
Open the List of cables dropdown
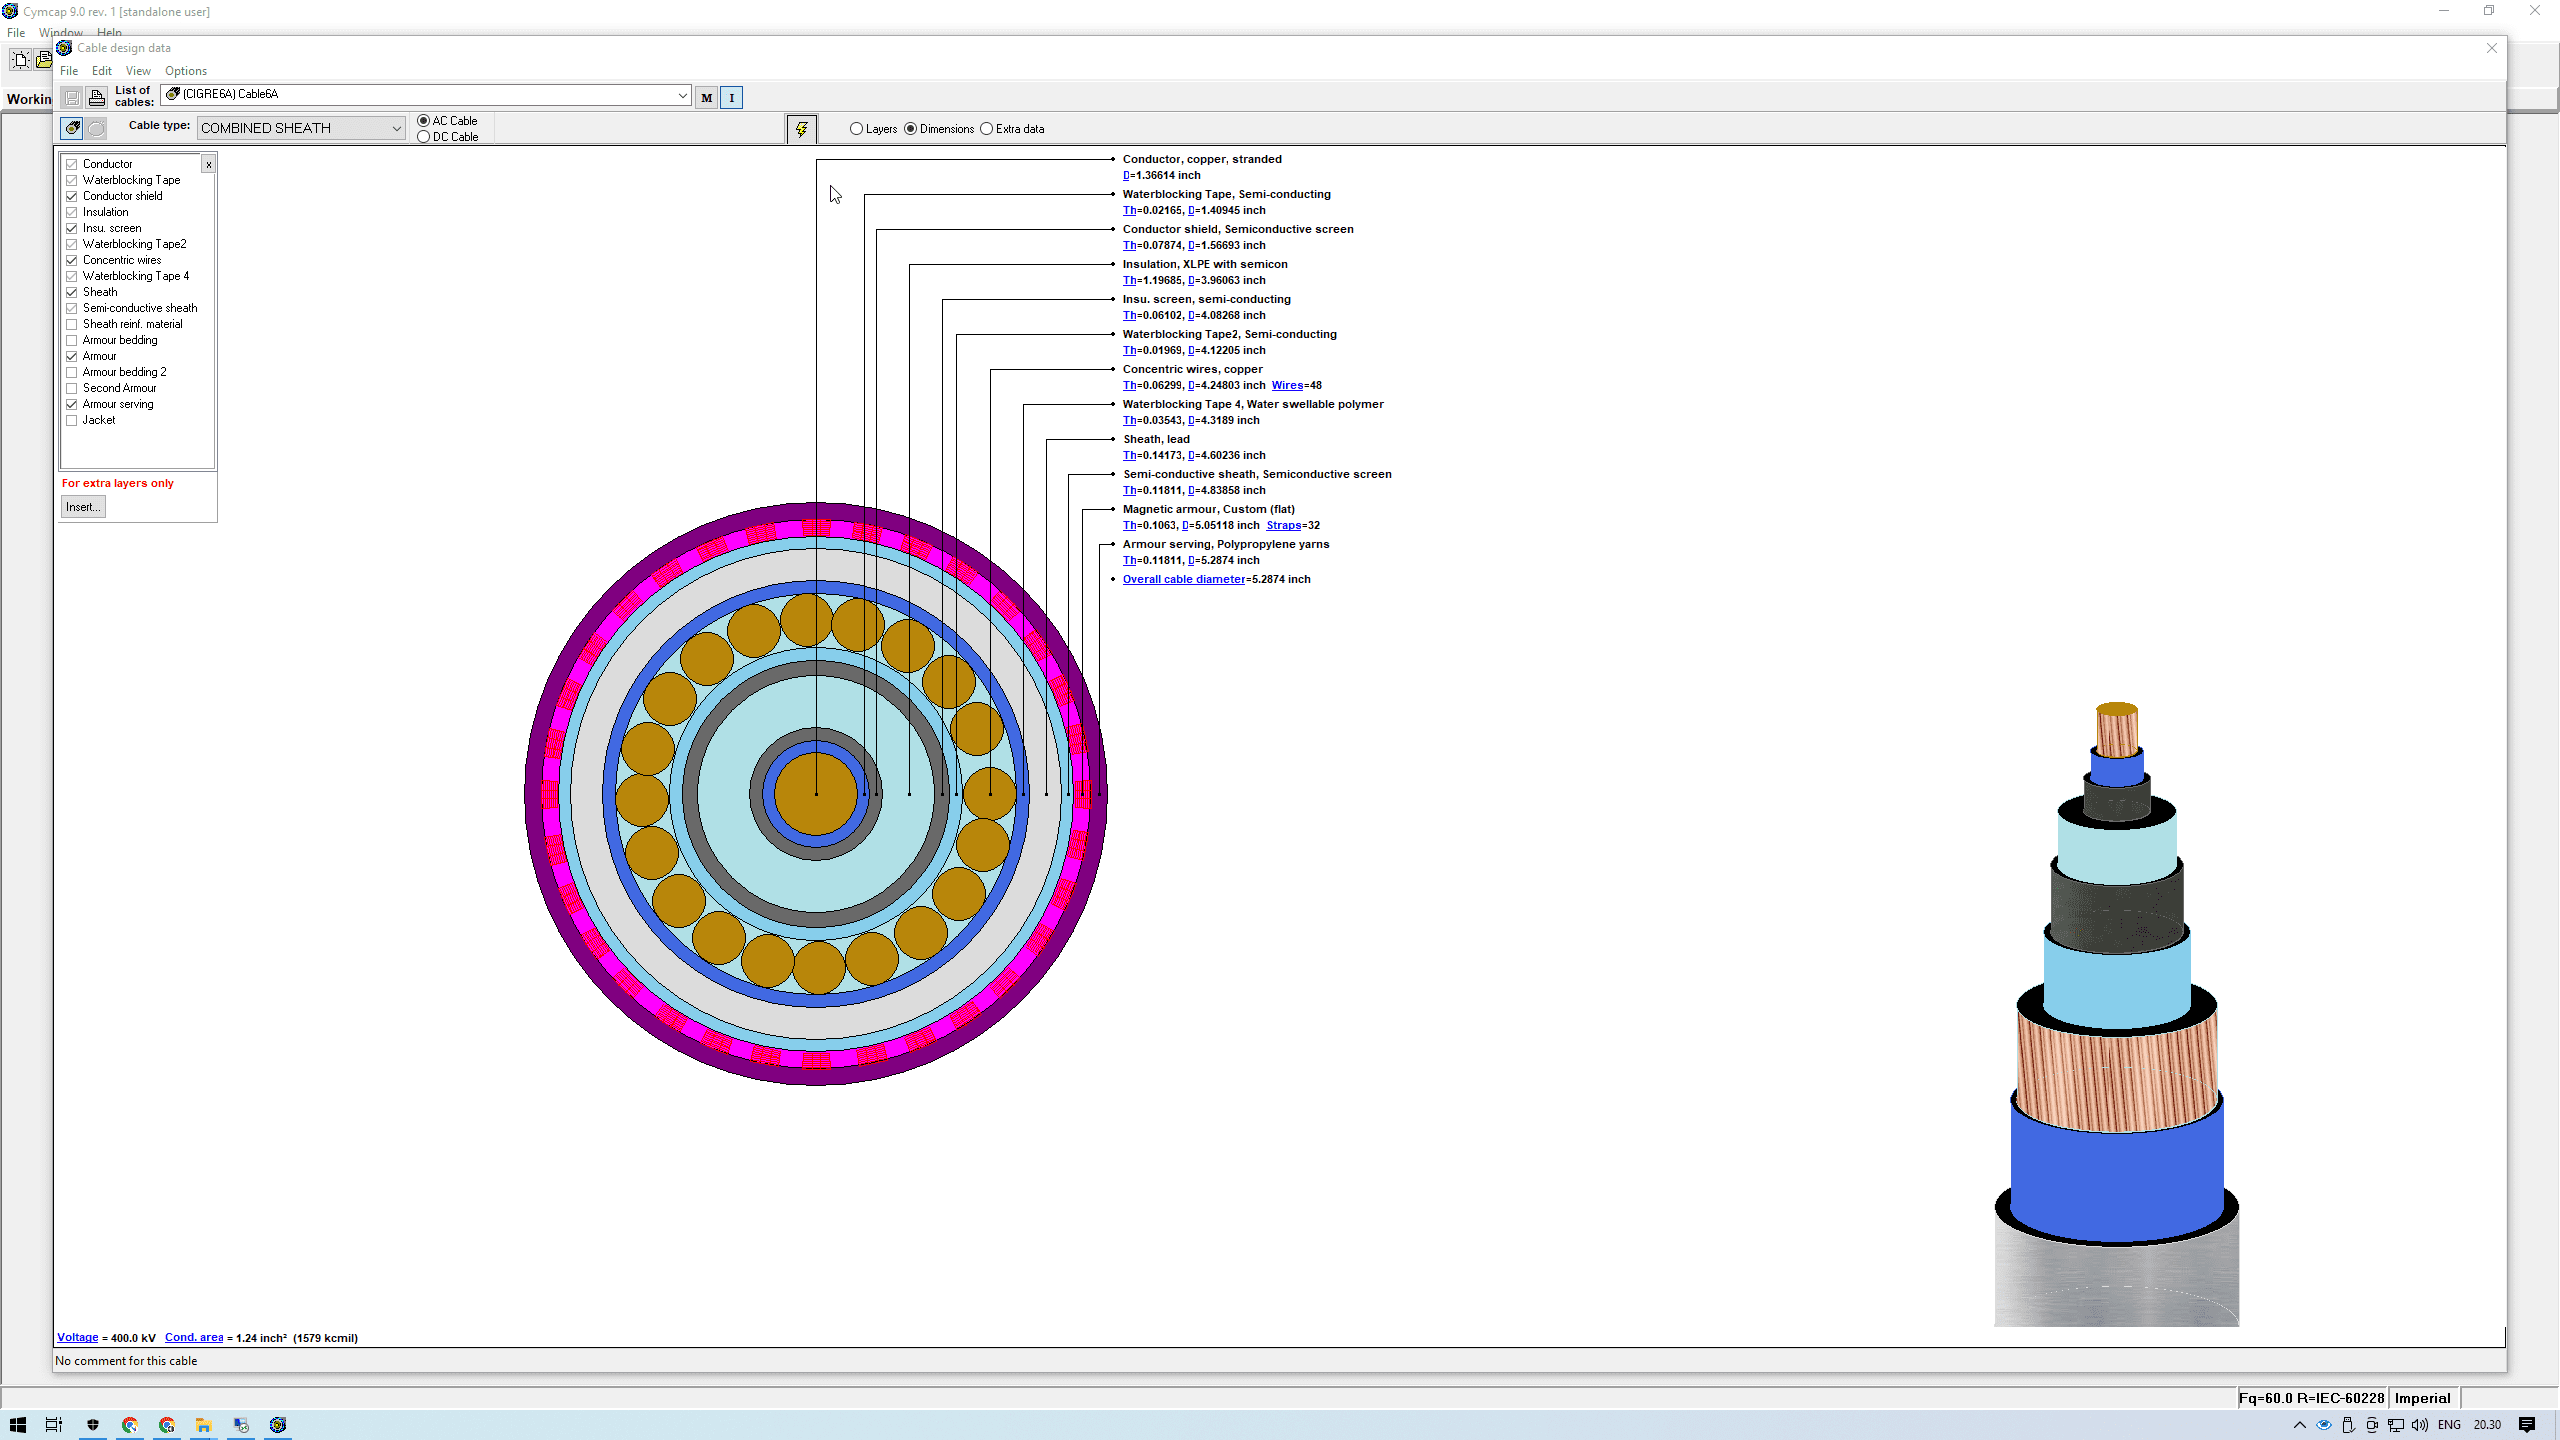[682, 95]
